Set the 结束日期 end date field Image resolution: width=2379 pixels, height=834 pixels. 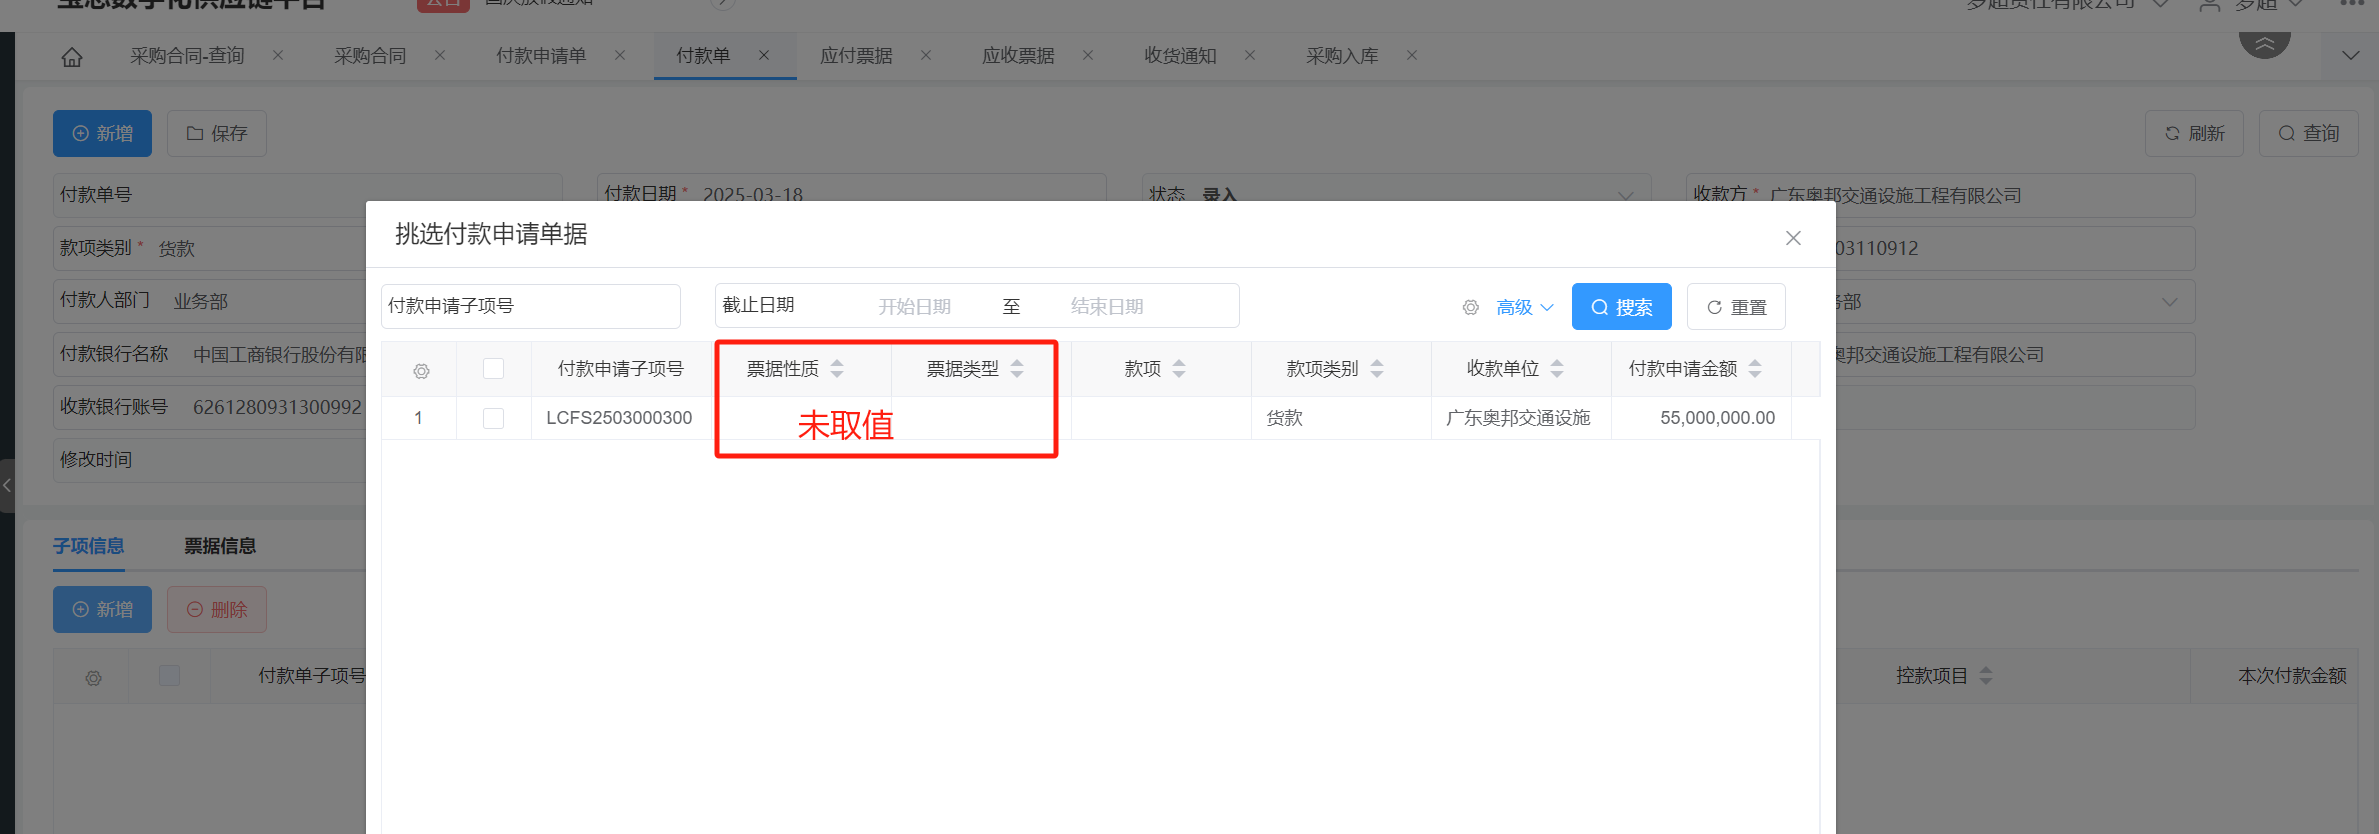1107,307
